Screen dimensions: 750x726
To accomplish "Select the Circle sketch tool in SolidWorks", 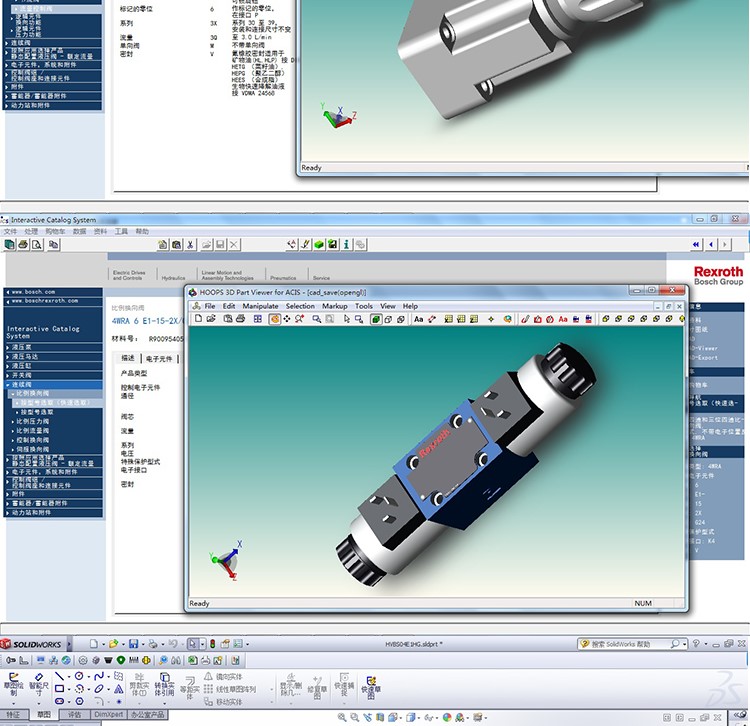I will click(x=79, y=676).
